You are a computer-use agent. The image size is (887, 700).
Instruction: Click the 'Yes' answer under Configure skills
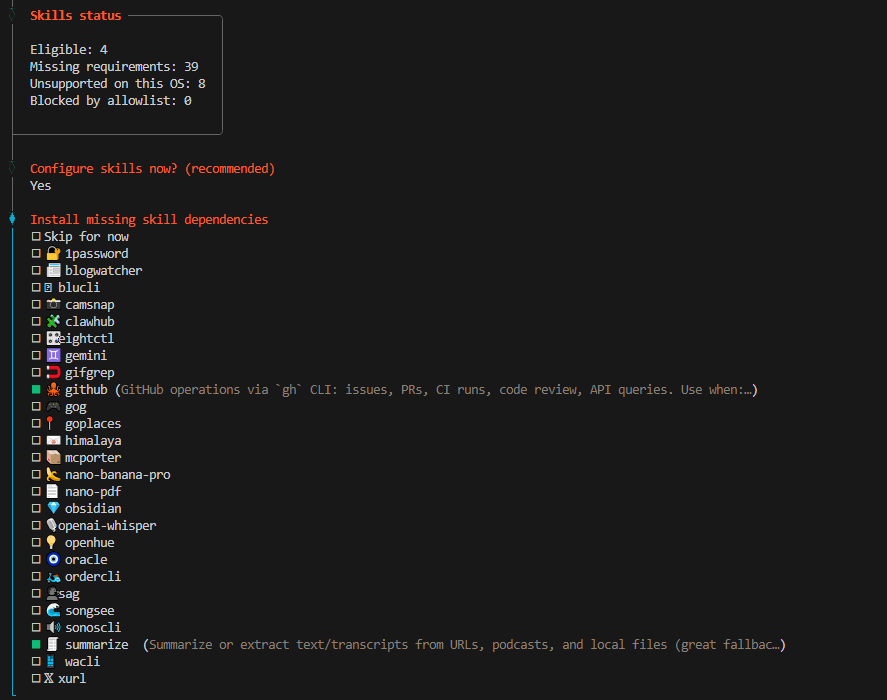coord(40,186)
